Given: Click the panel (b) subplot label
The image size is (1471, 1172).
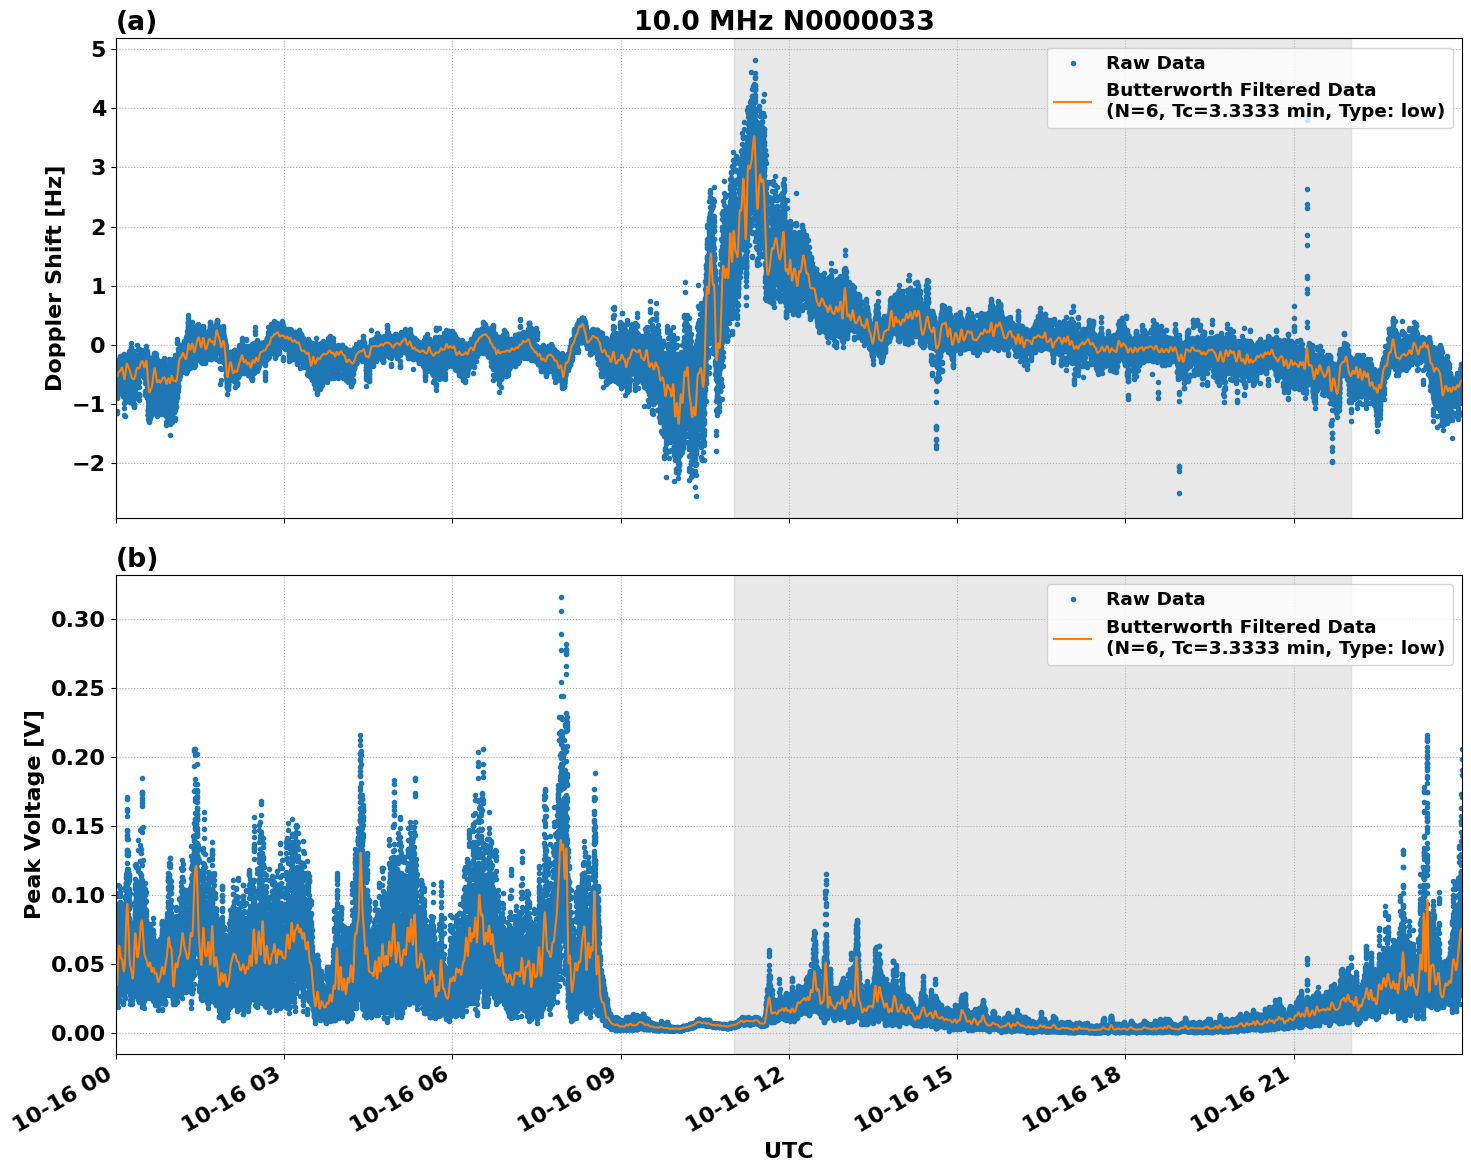Looking at the screenshot, I should point(138,558).
